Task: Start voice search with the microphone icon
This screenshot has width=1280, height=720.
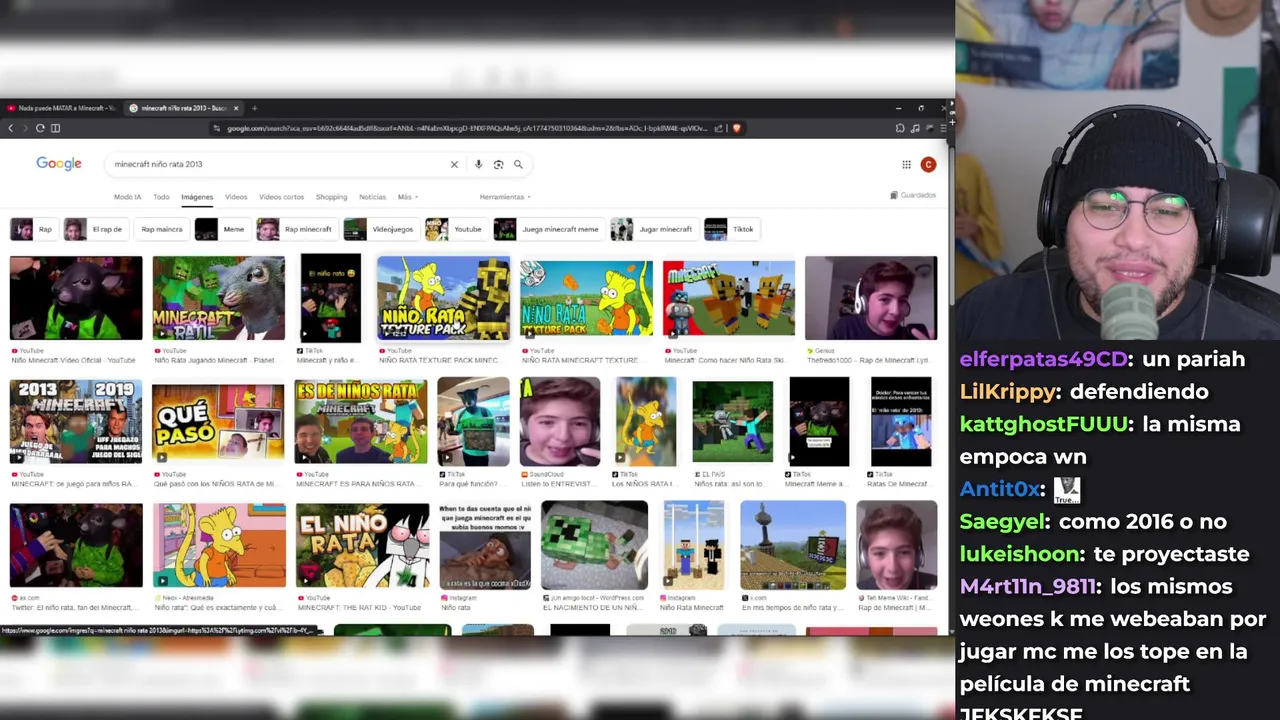Action: point(478,164)
